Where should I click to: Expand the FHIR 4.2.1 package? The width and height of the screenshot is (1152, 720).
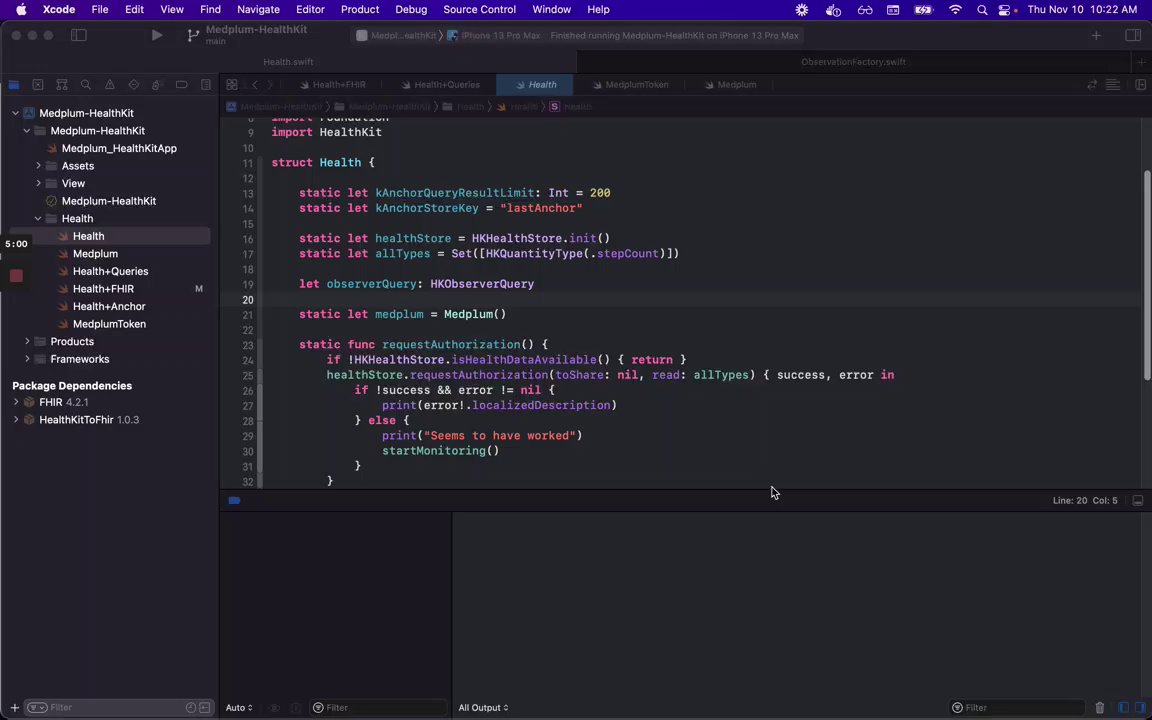pos(15,403)
